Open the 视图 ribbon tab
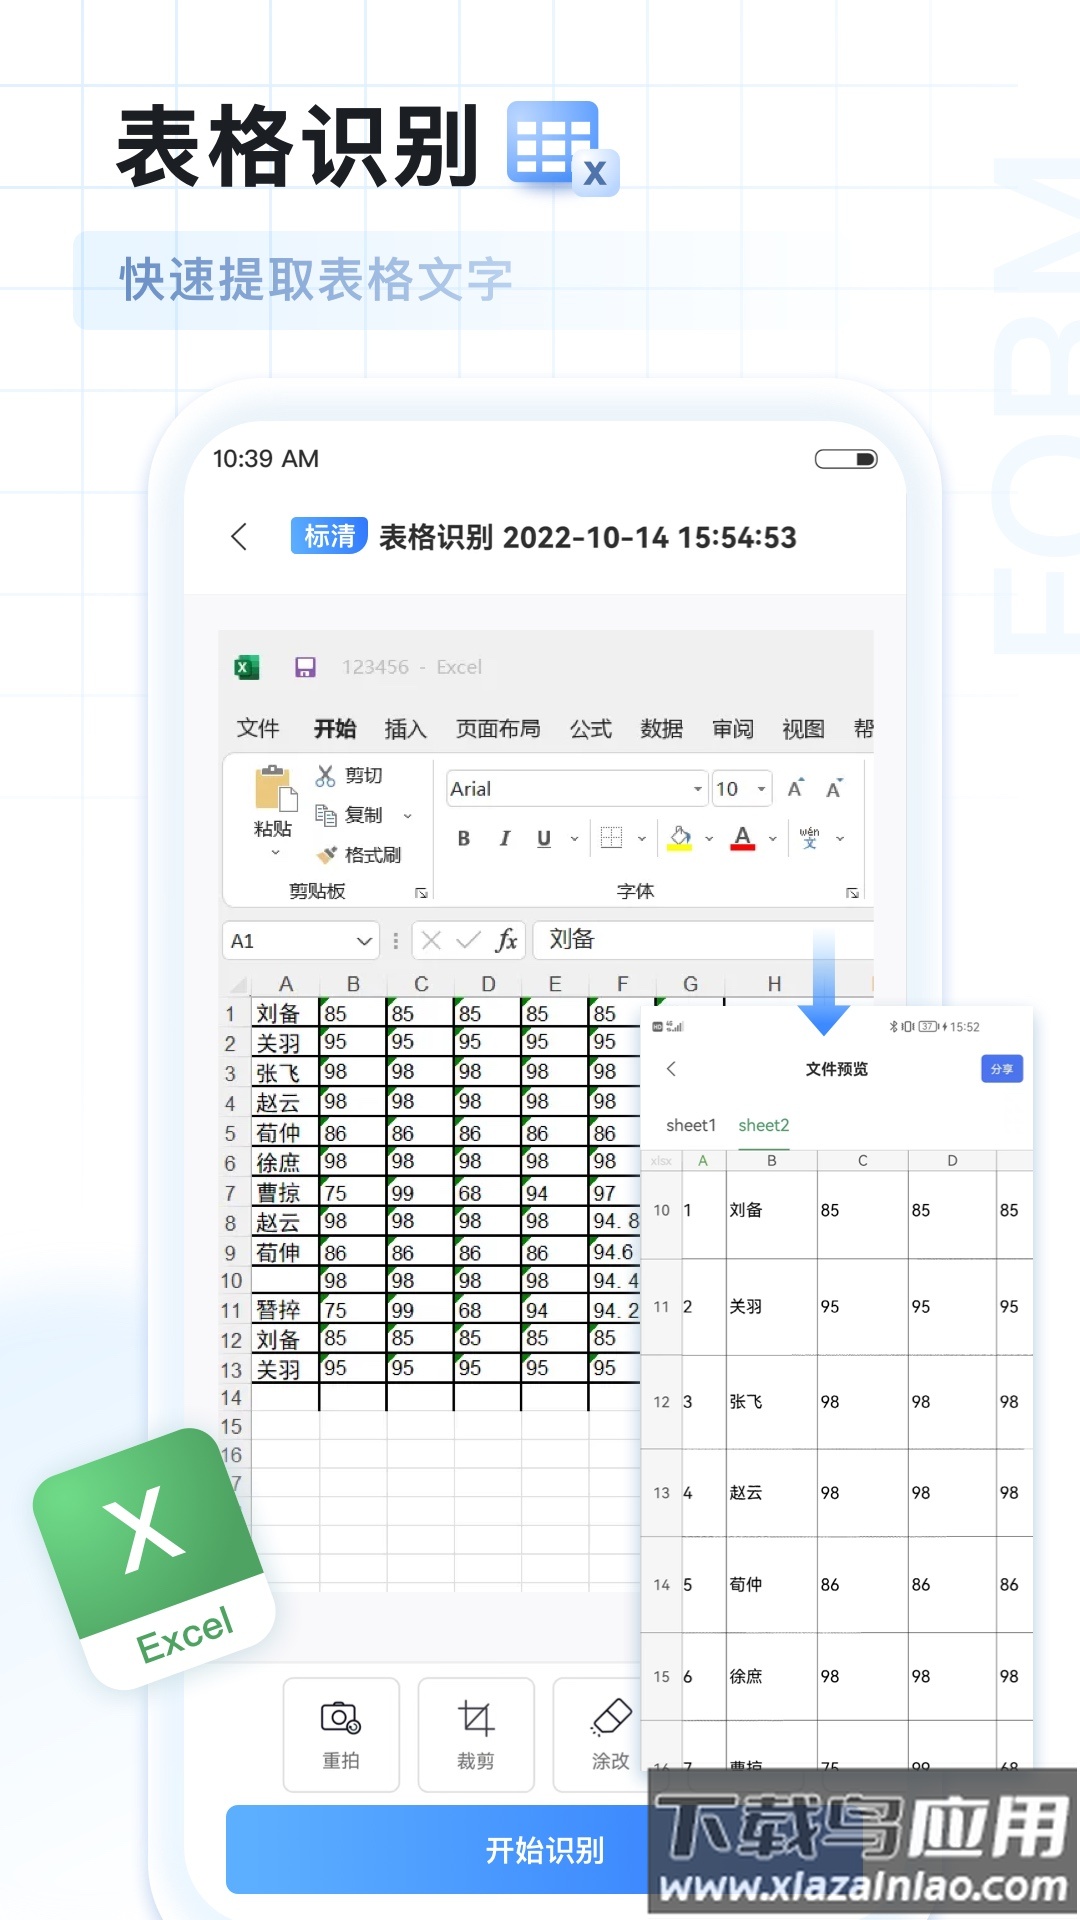 (803, 729)
